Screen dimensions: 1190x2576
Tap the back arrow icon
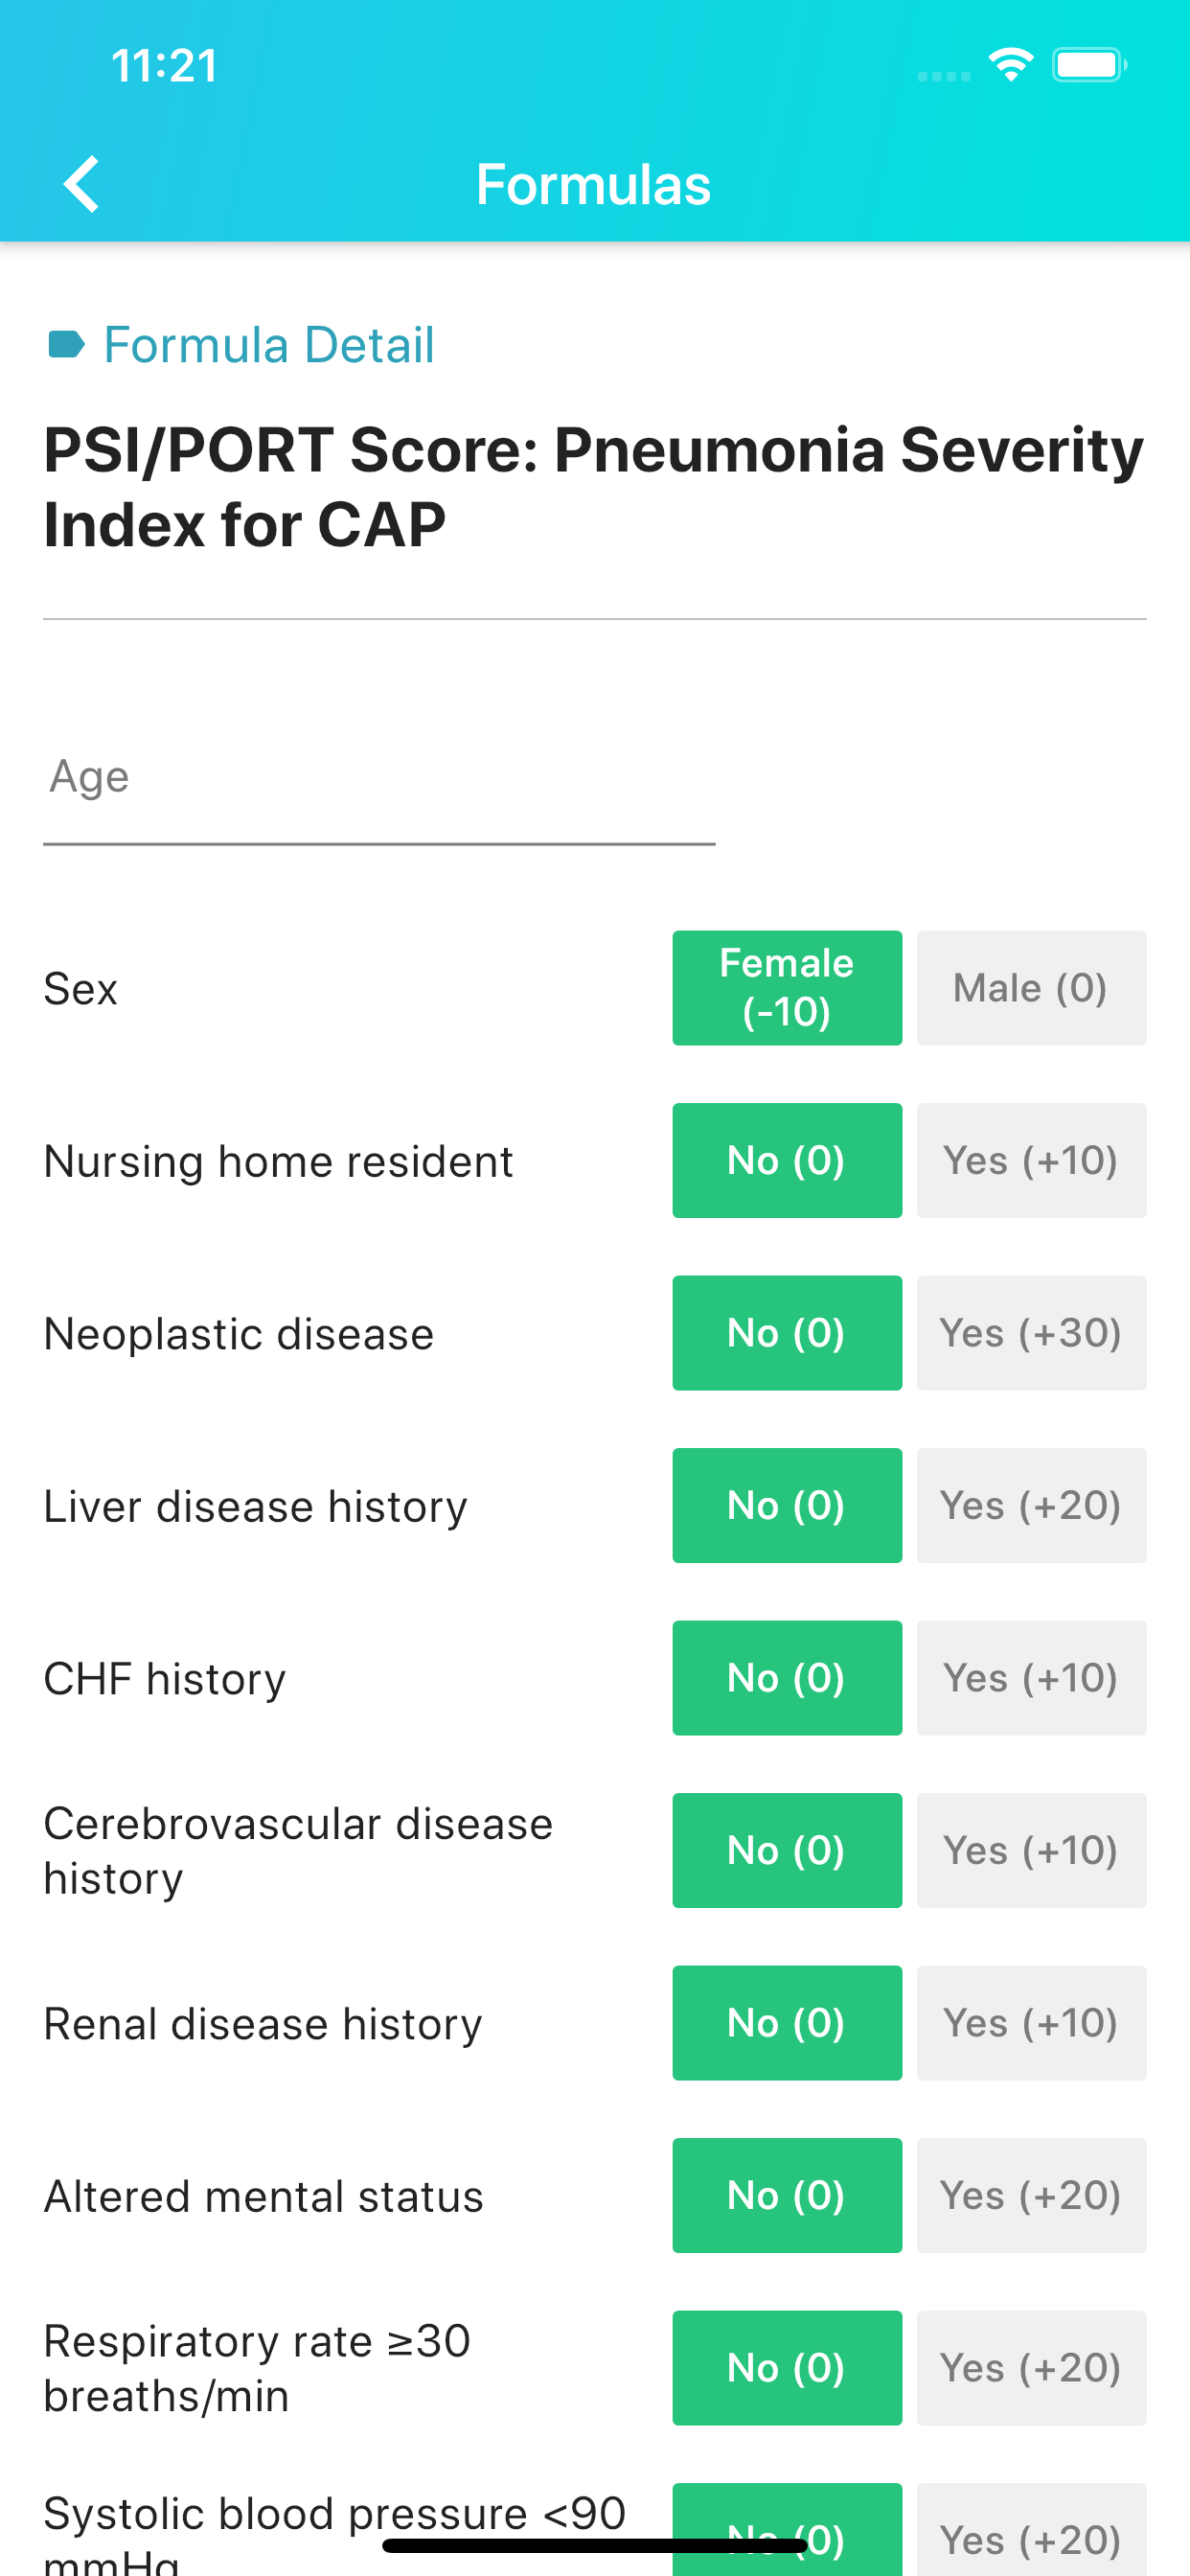coord(81,184)
